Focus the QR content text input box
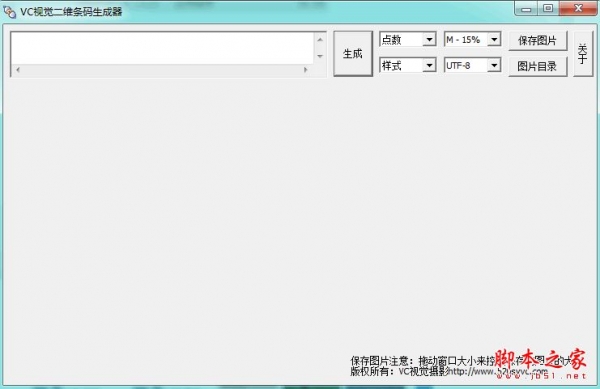 pyautogui.click(x=162, y=48)
